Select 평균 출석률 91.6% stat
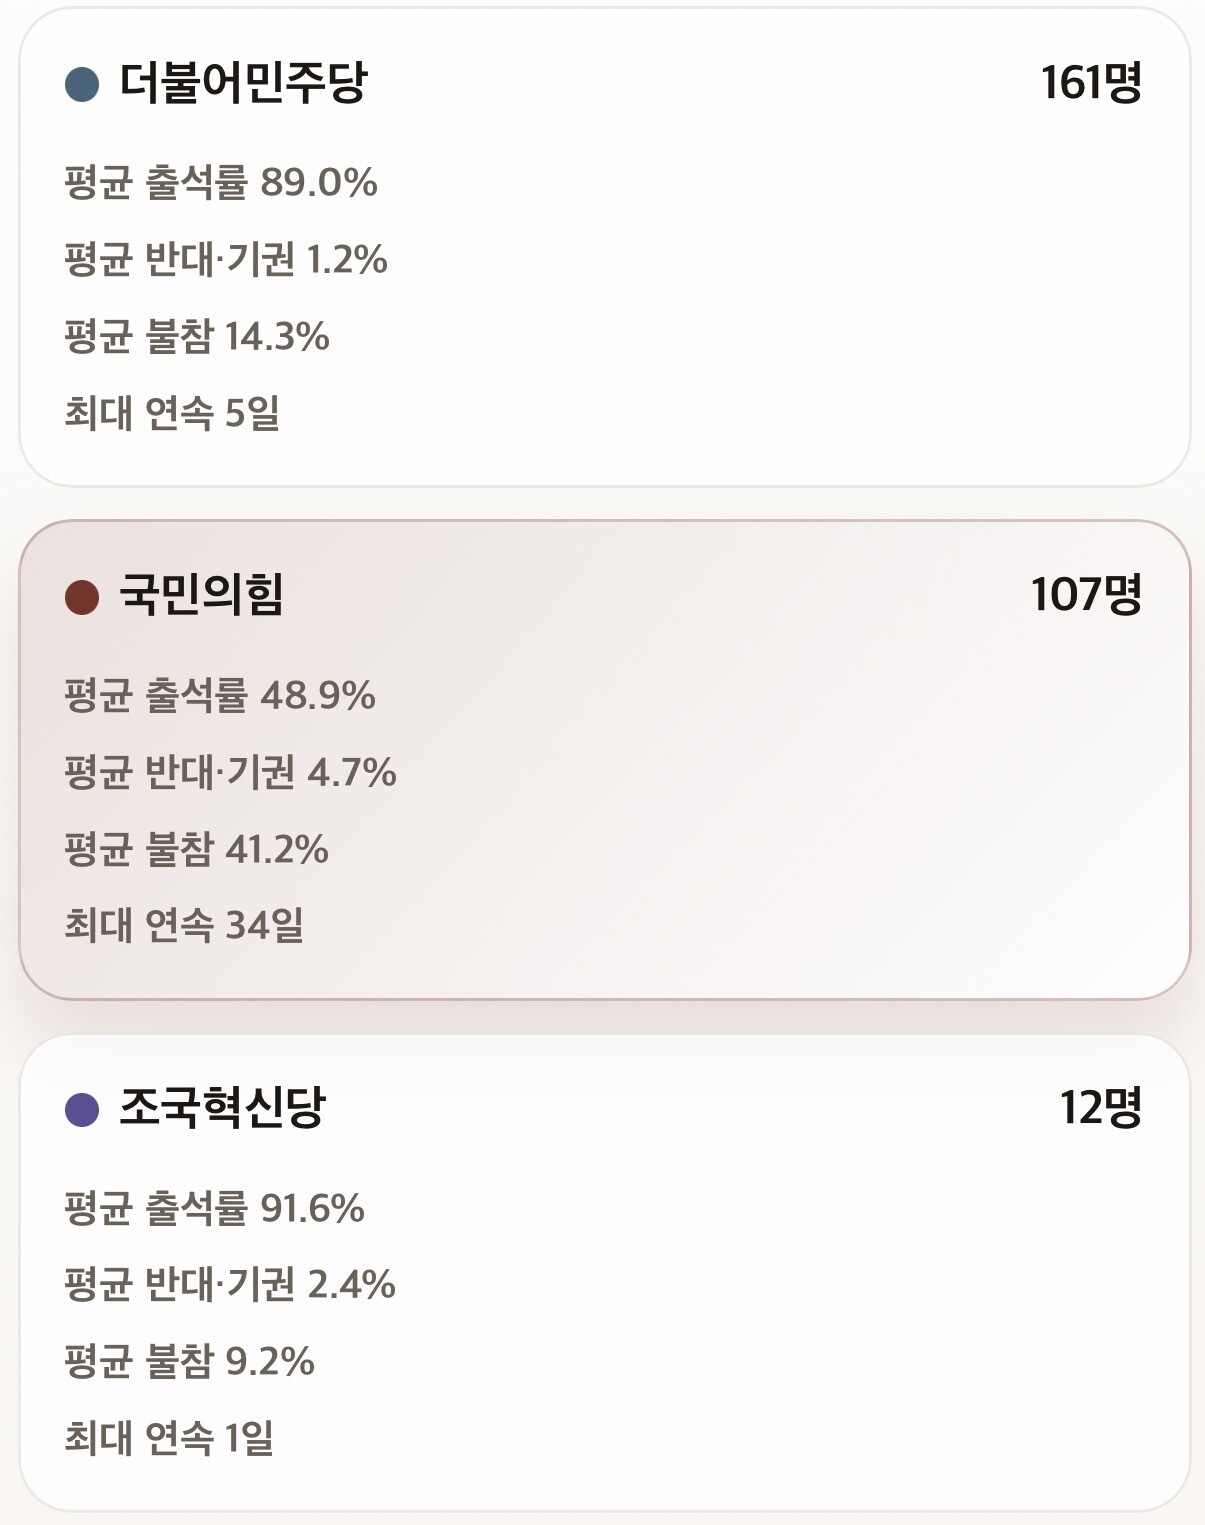 (214, 1209)
